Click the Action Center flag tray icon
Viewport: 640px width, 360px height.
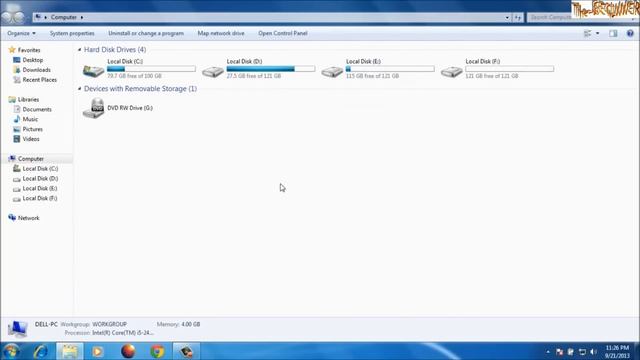(x=559, y=352)
